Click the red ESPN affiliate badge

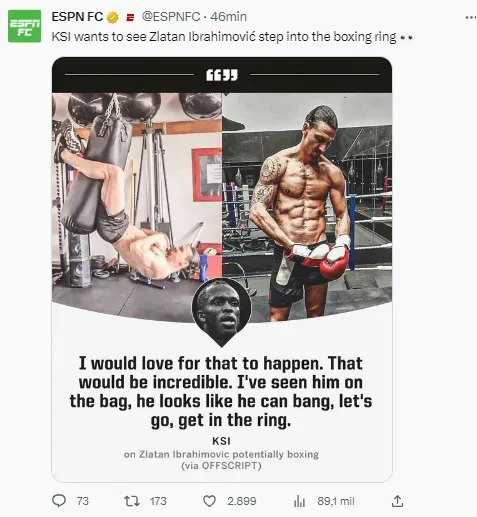pos(130,18)
